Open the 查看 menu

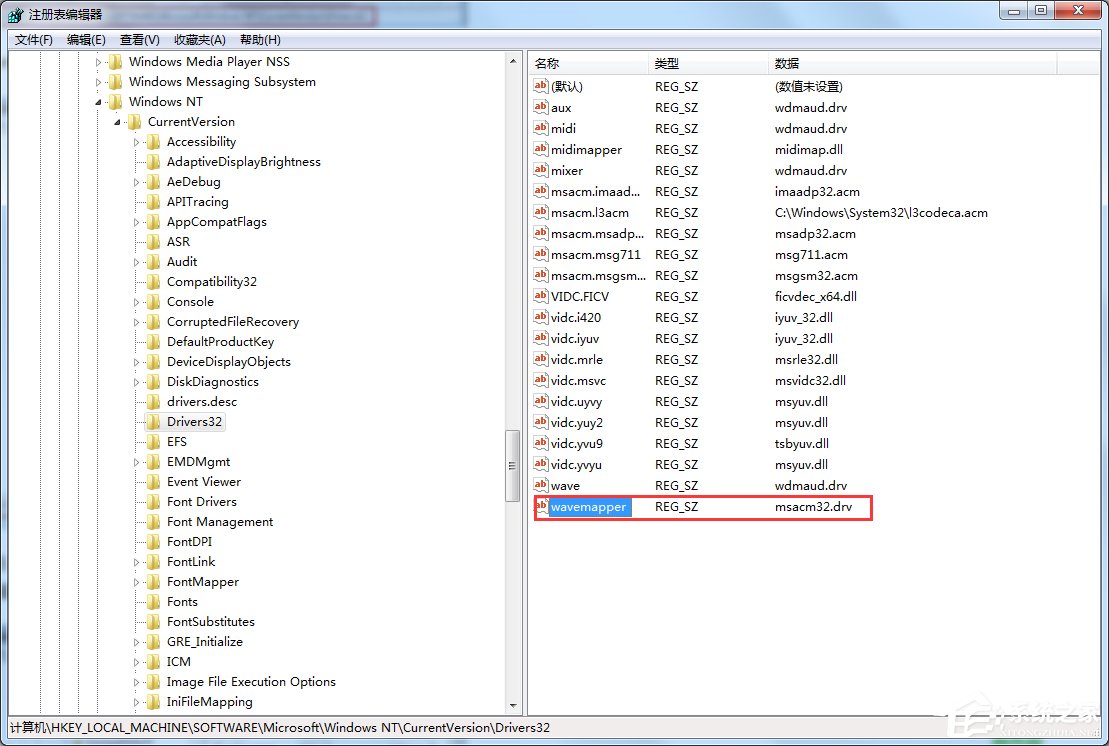click(139, 39)
